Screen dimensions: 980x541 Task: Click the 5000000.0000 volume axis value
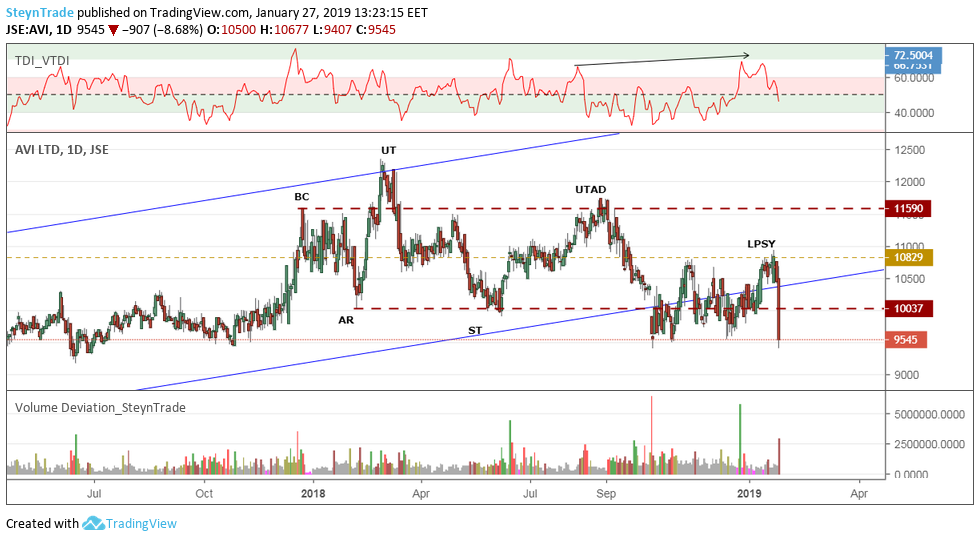coord(929,415)
